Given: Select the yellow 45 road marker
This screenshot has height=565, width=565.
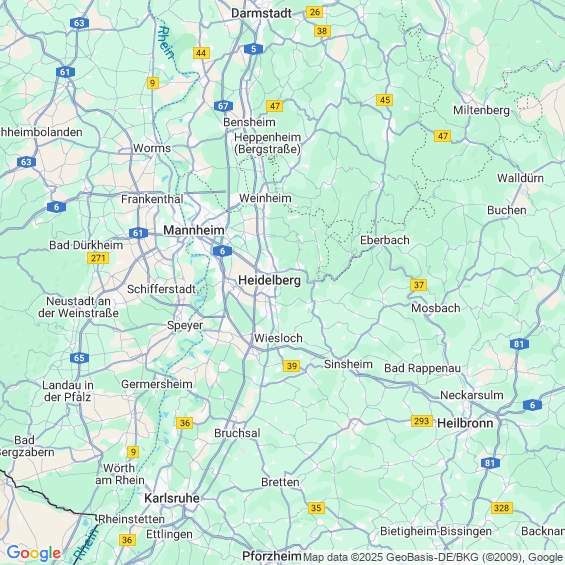Looking at the screenshot, I should point(384,100).
